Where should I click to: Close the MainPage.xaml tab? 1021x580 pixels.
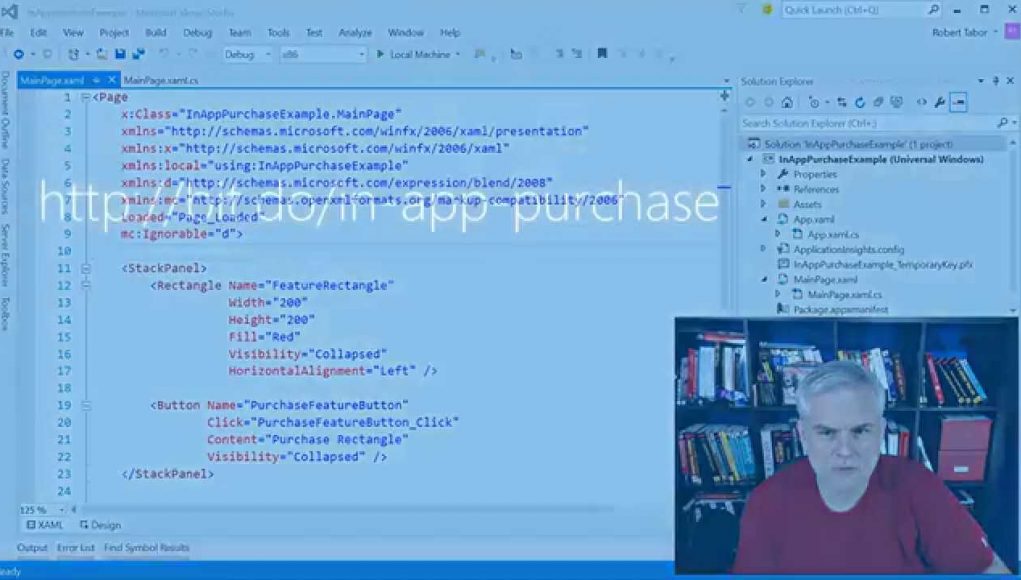(111, 80)
